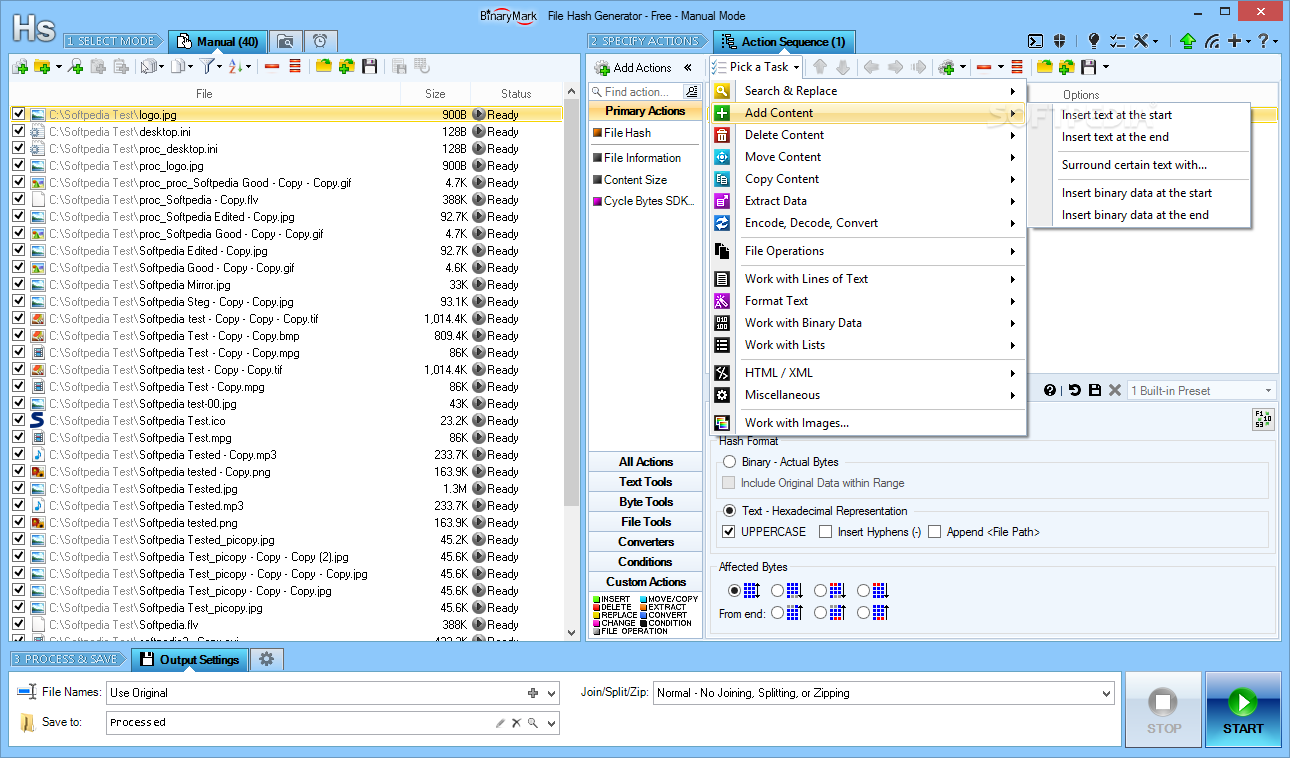The width and height of the screenshot is (1290, 758).
Task: Click the move action down arrow
Action: (x=842, y=67)
